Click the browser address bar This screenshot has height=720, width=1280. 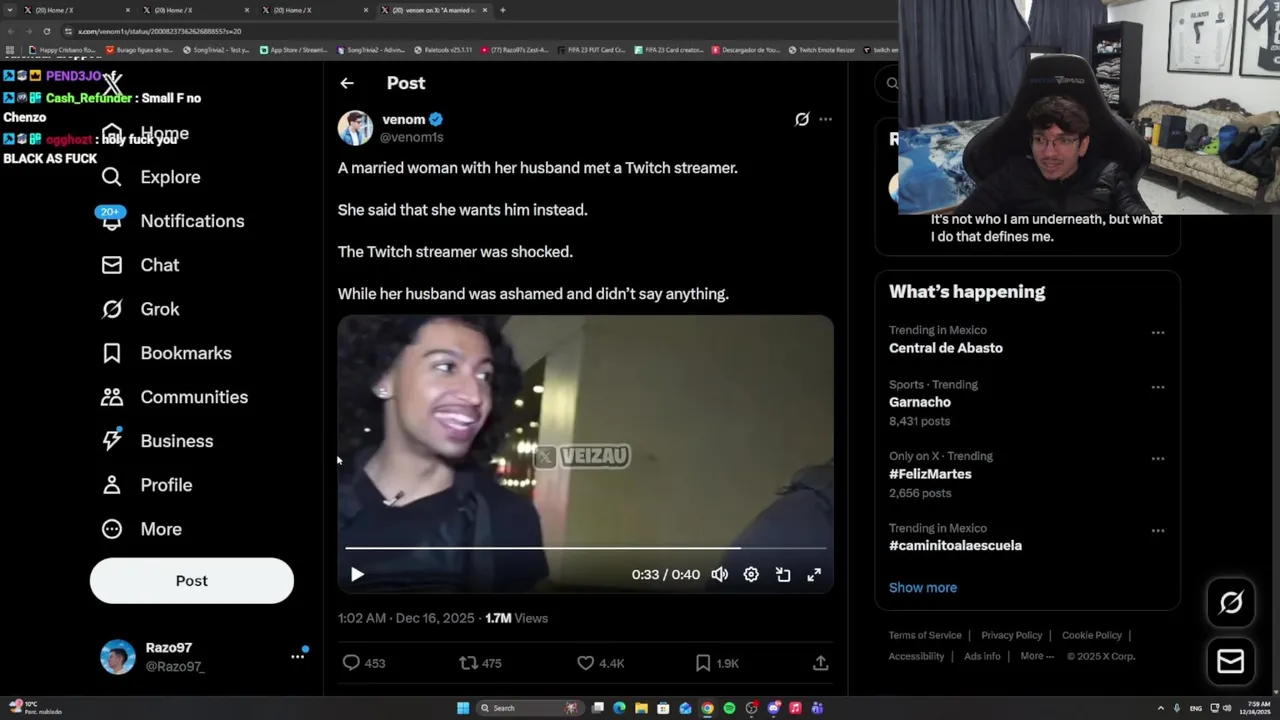tap(480, 31)
